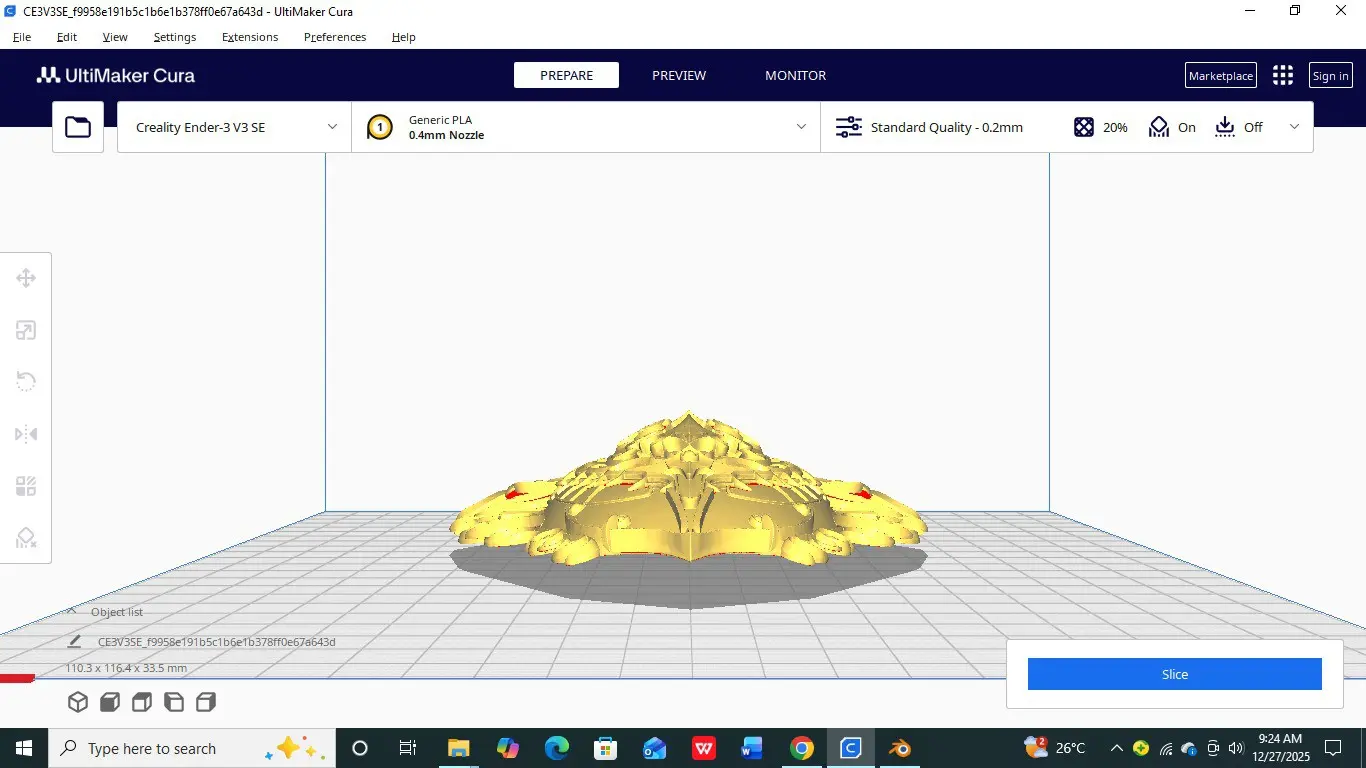Open Per Model Settings tool

[x=26, y=486]
